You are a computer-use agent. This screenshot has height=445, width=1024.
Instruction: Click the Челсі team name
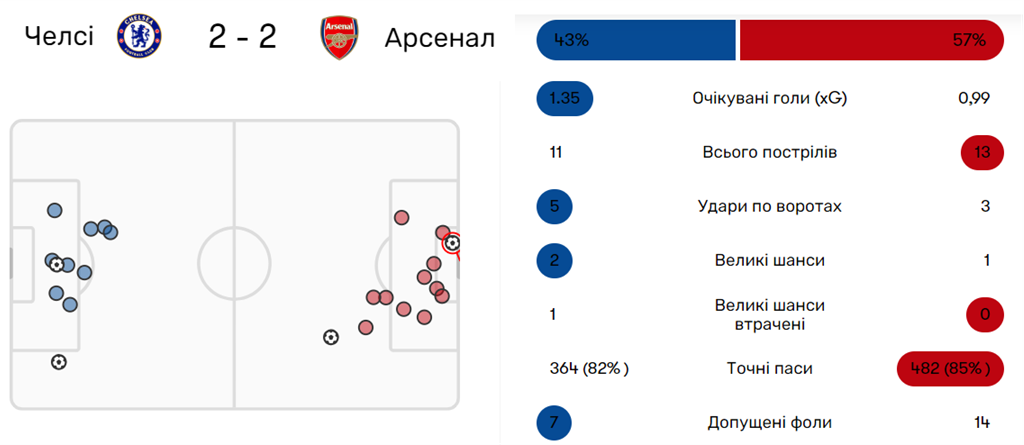(x=58, y=38)
